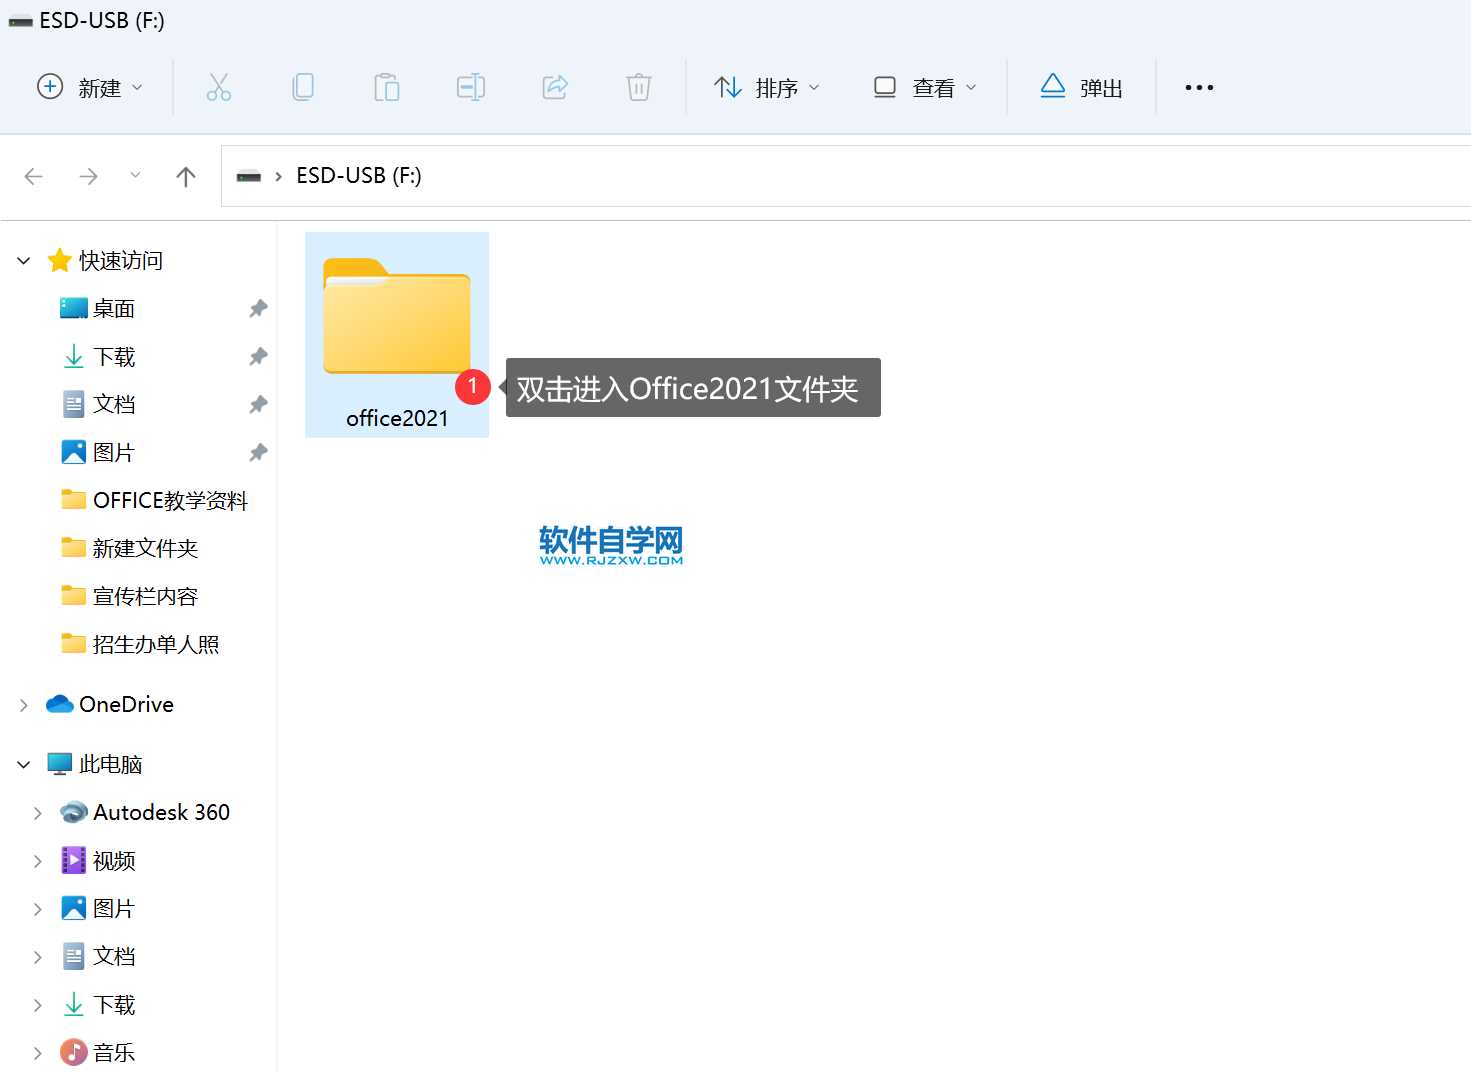This screenshot has height=1072, width=1471.
Task: Click the 弹出 eject button
Action: pos(1081,88)
